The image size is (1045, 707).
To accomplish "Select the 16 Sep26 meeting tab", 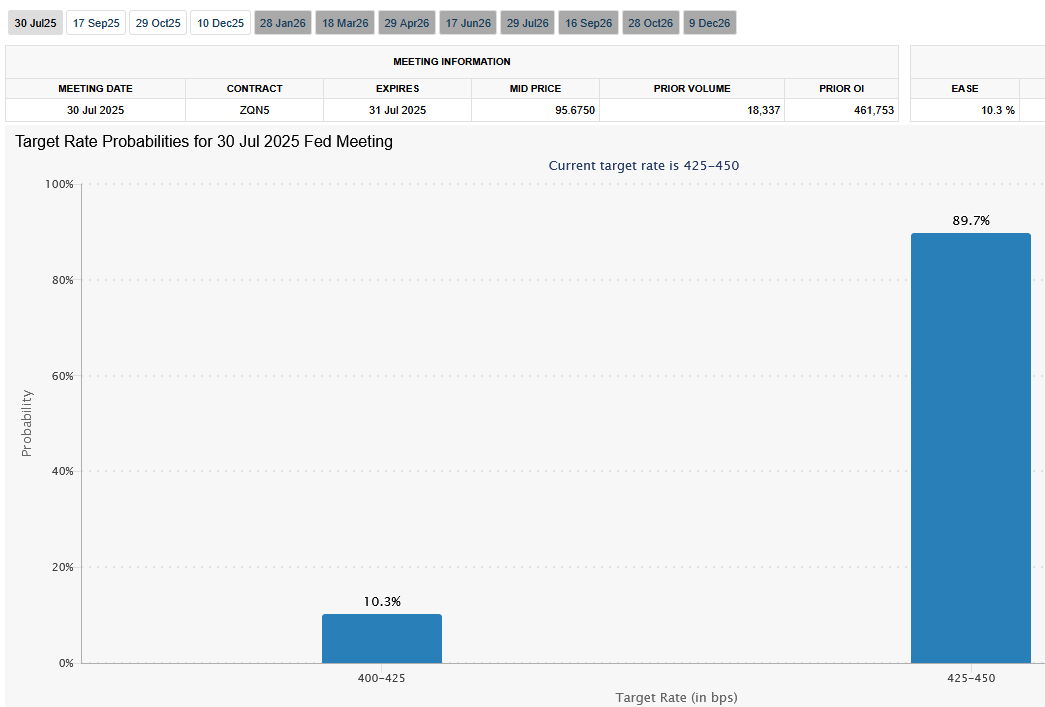I will 588,23.
